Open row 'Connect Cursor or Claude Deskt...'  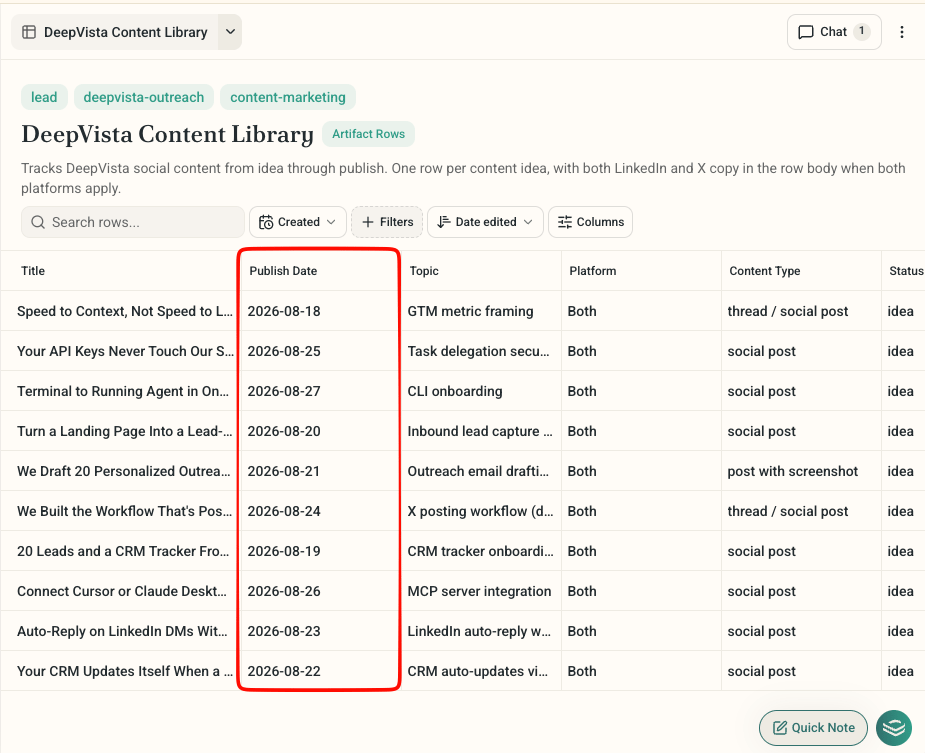(x=122, y=591)
